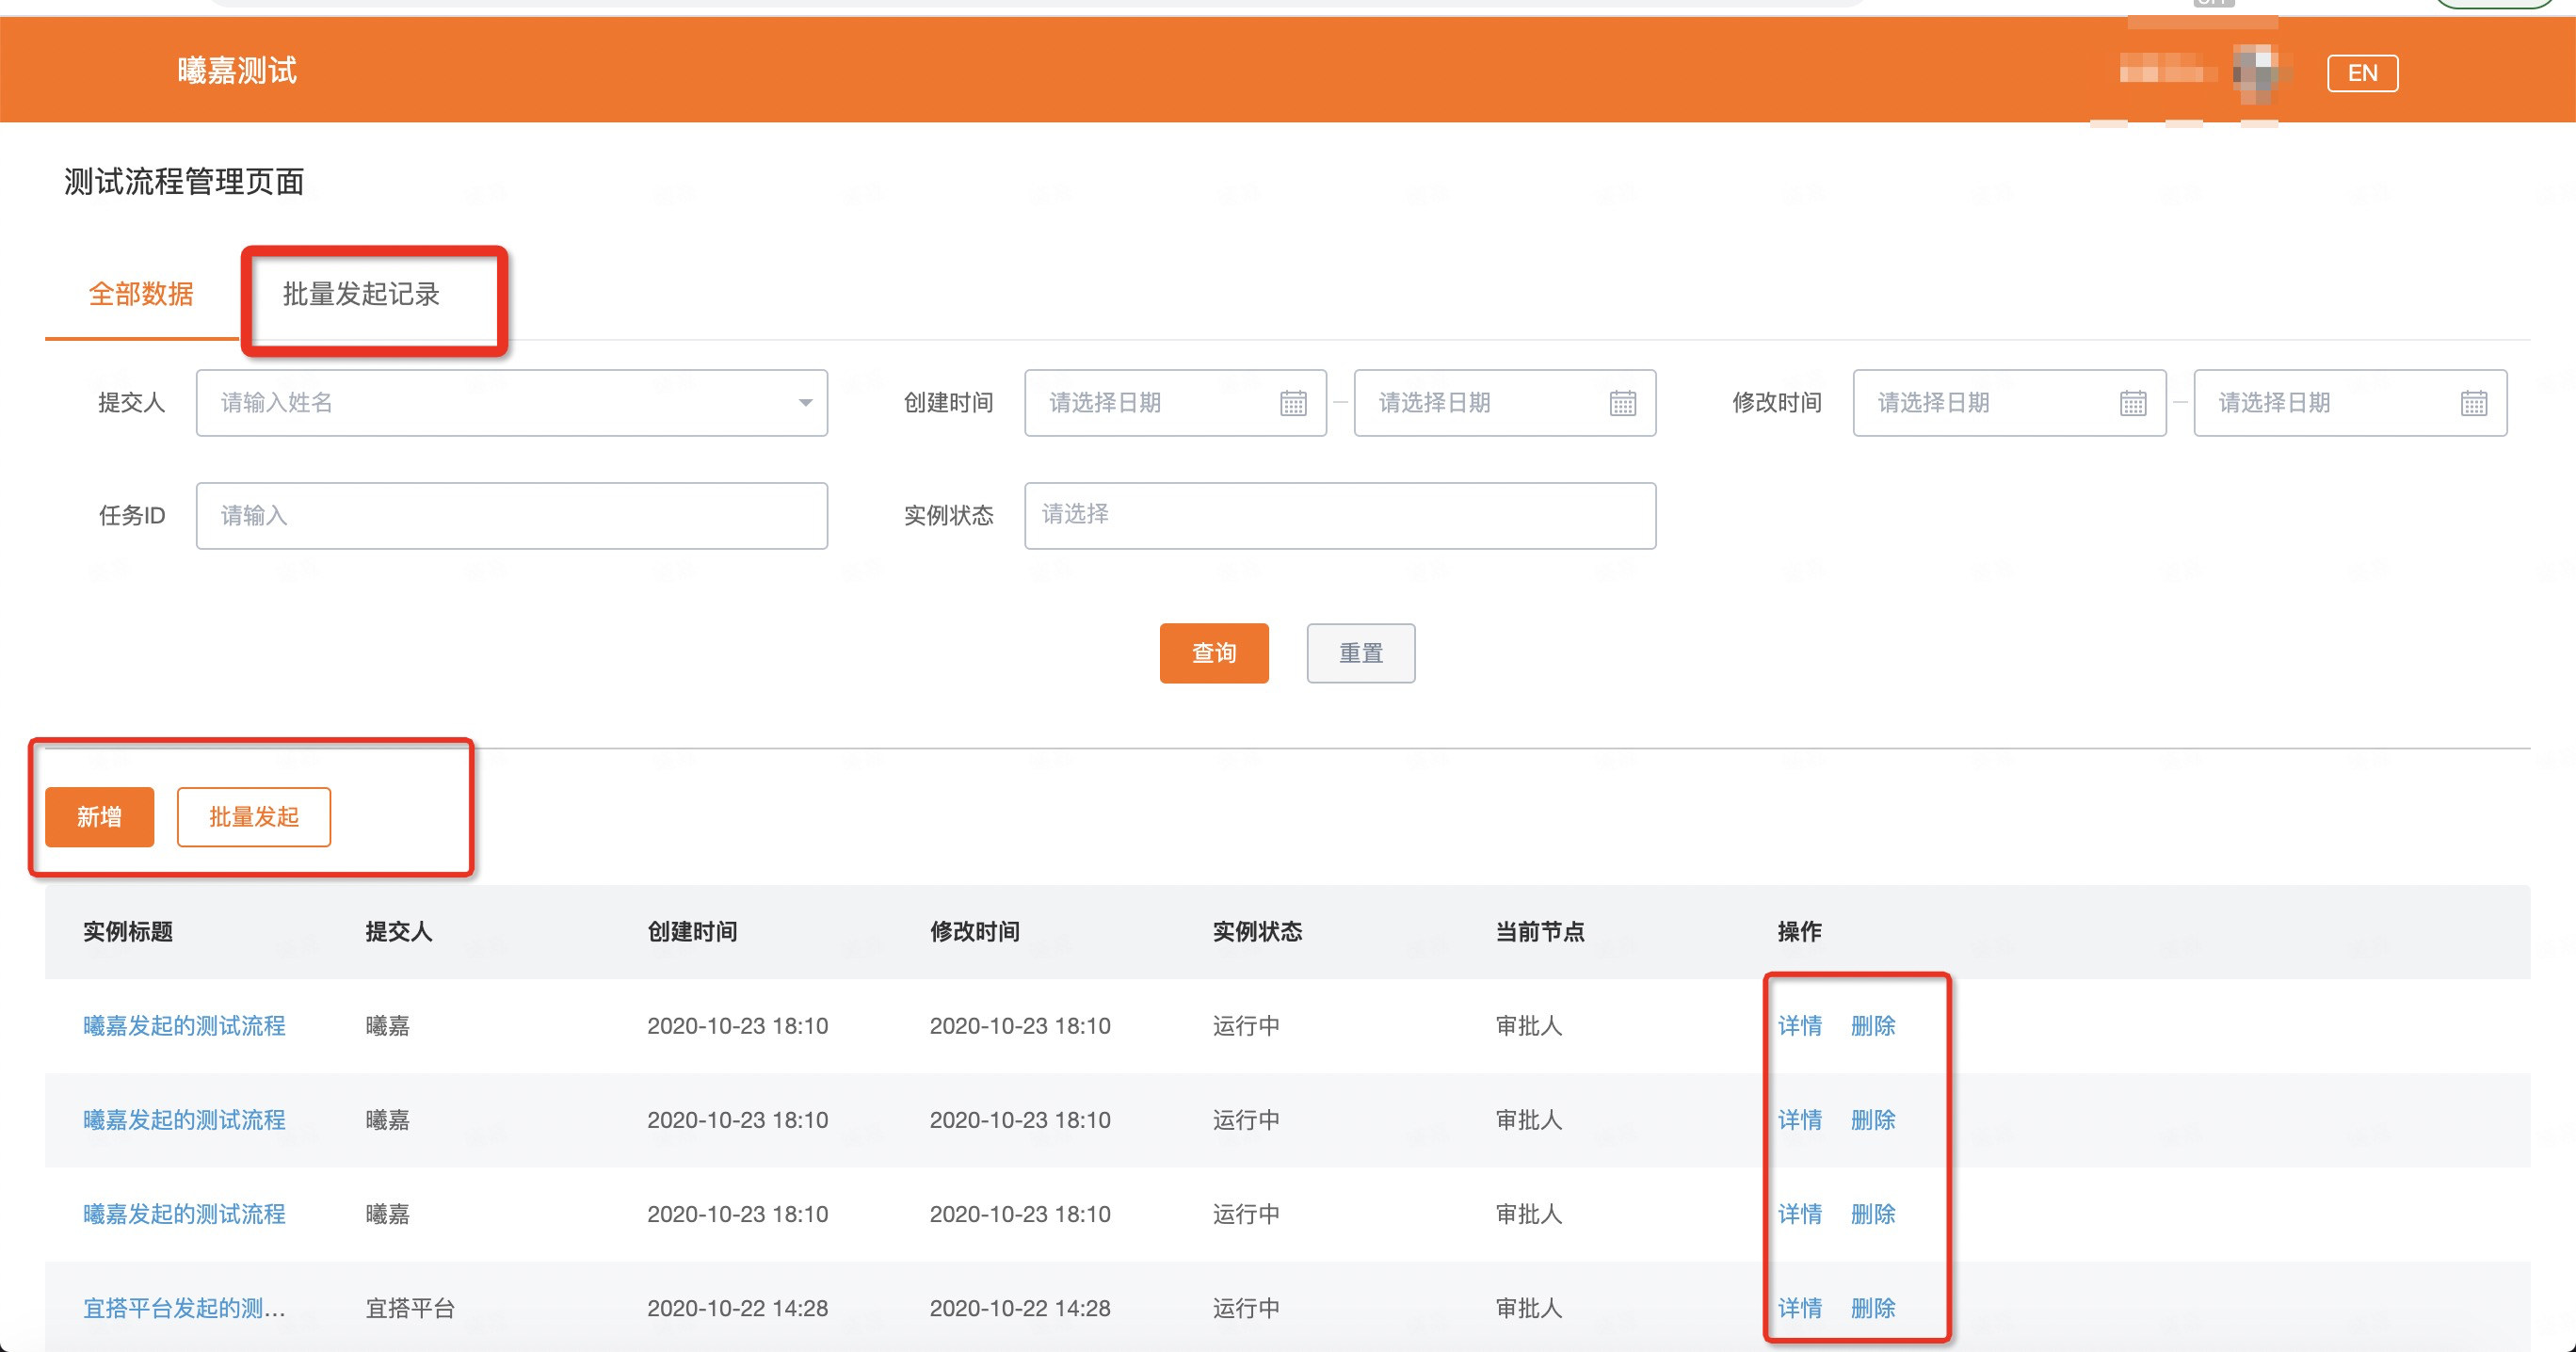This screenshot has height=1352, width=2576.
Task: Click 删除 in the second table row
Action: (x=1872, y=1119)
